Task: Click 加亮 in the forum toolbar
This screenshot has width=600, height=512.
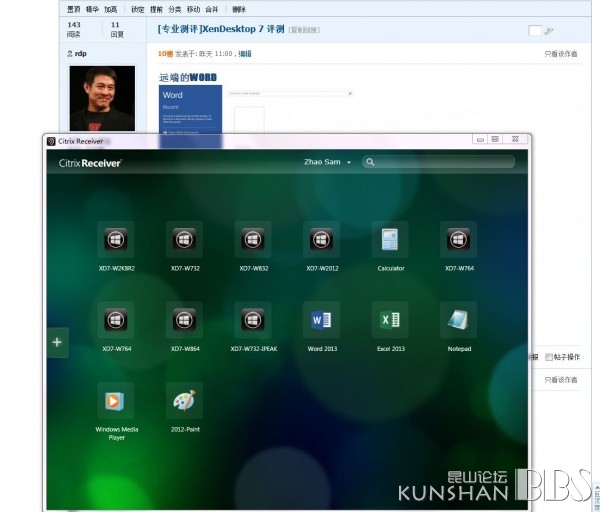Action: [111, 9]
